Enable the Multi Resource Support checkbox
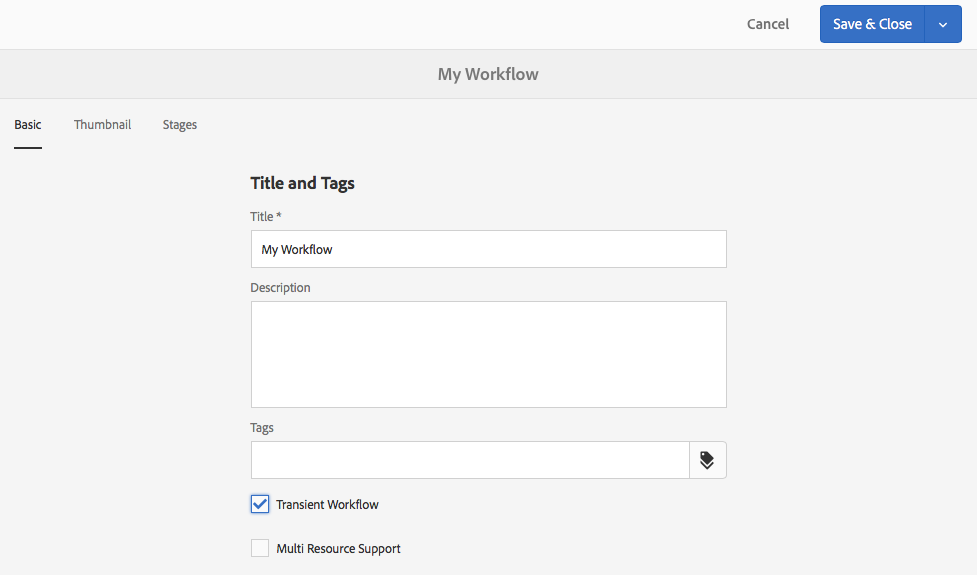 pos(260,548)
